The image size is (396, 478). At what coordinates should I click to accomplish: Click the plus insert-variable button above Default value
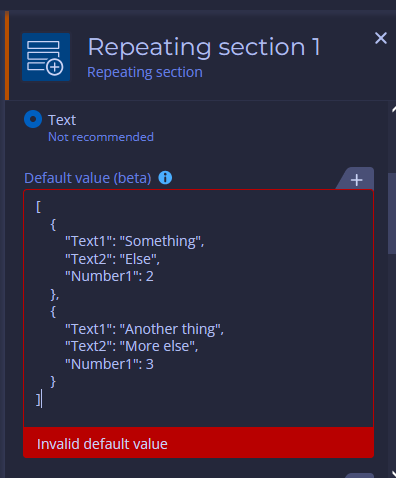pyautogui.click(x=356, y=180)
